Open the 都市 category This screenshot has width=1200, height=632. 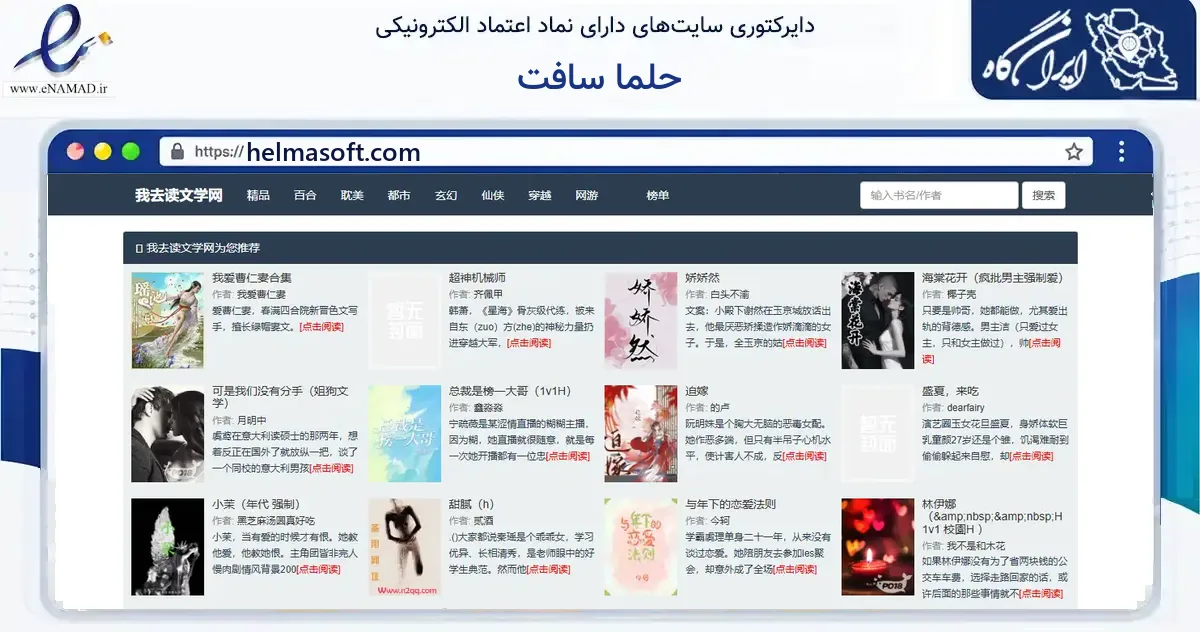click(x=399, y=195)
